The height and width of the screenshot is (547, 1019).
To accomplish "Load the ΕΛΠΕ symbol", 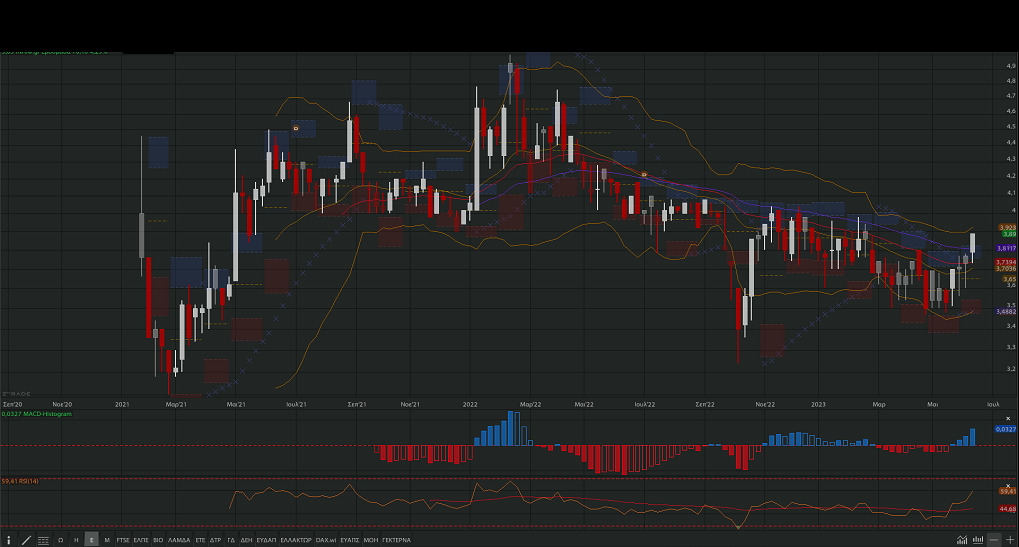I will tap(141, 540).
